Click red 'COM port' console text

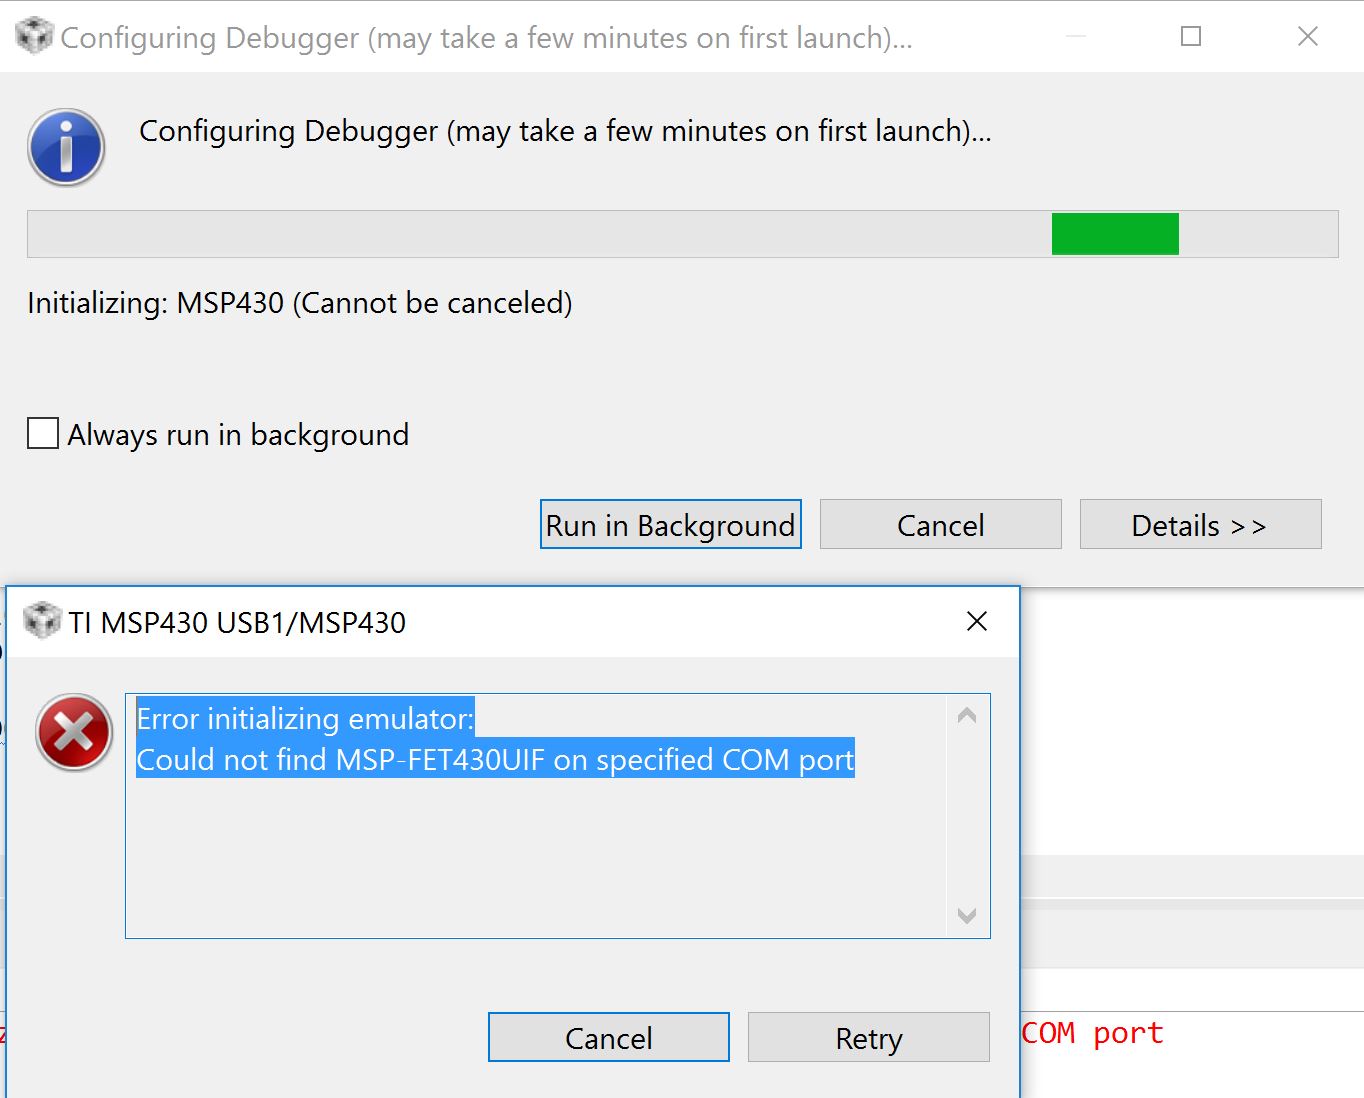point(1093,1032)
